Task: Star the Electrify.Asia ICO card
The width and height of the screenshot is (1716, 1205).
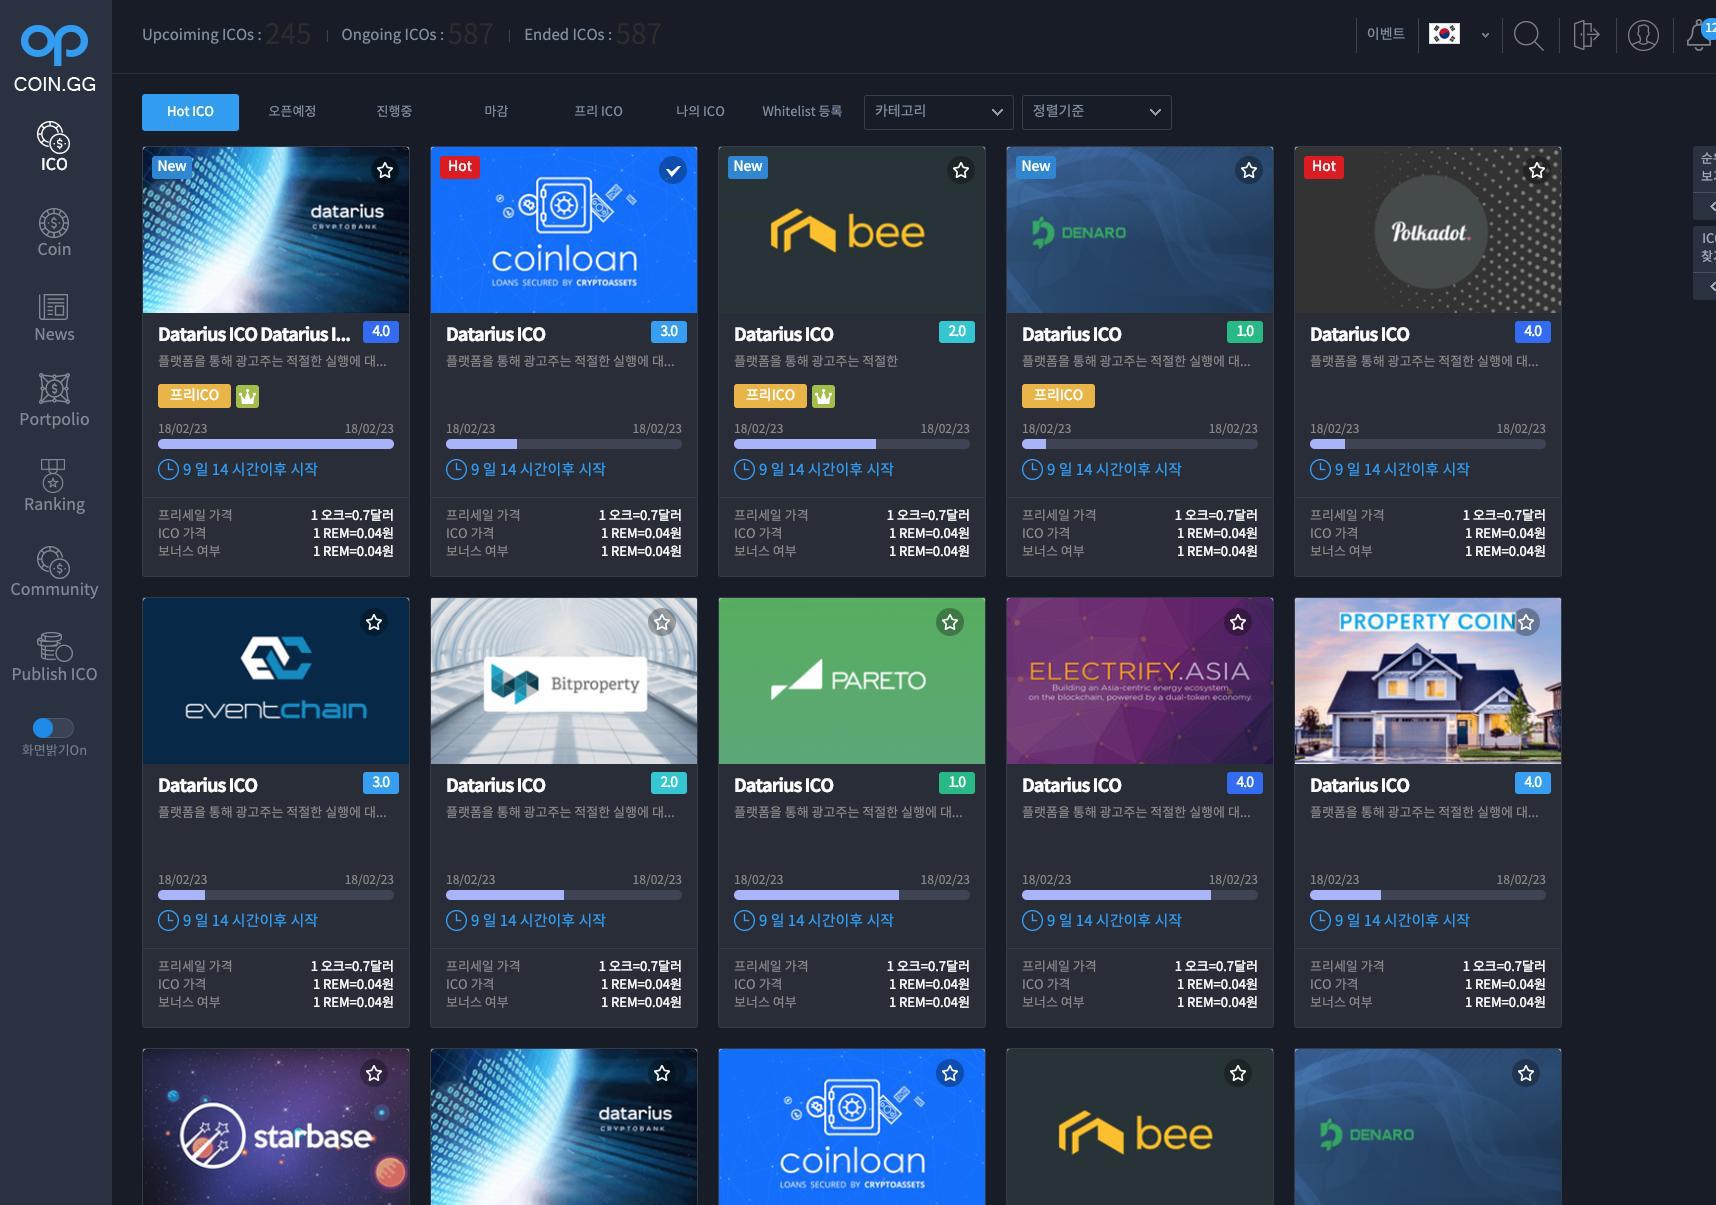Action: (x=1238, y=622)
